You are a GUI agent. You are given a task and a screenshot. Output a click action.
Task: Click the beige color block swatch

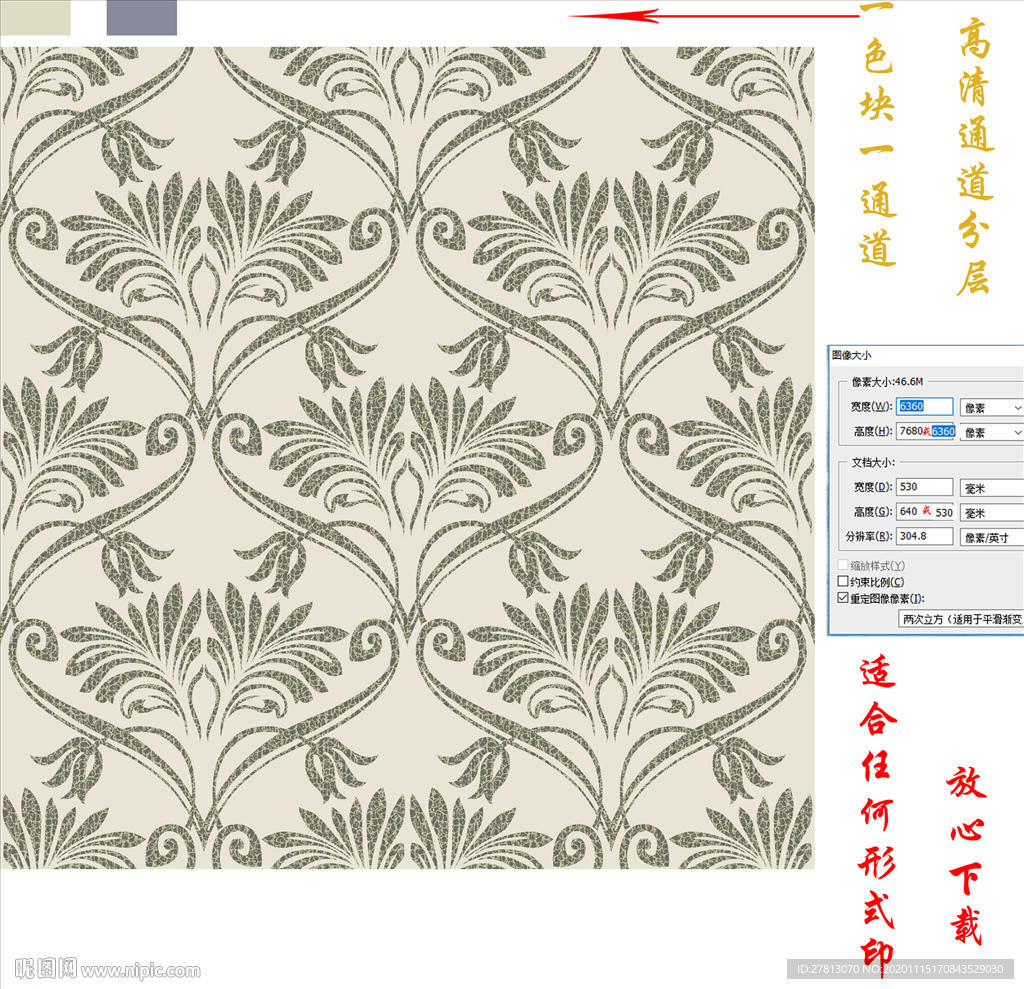(x=35, y=17)
